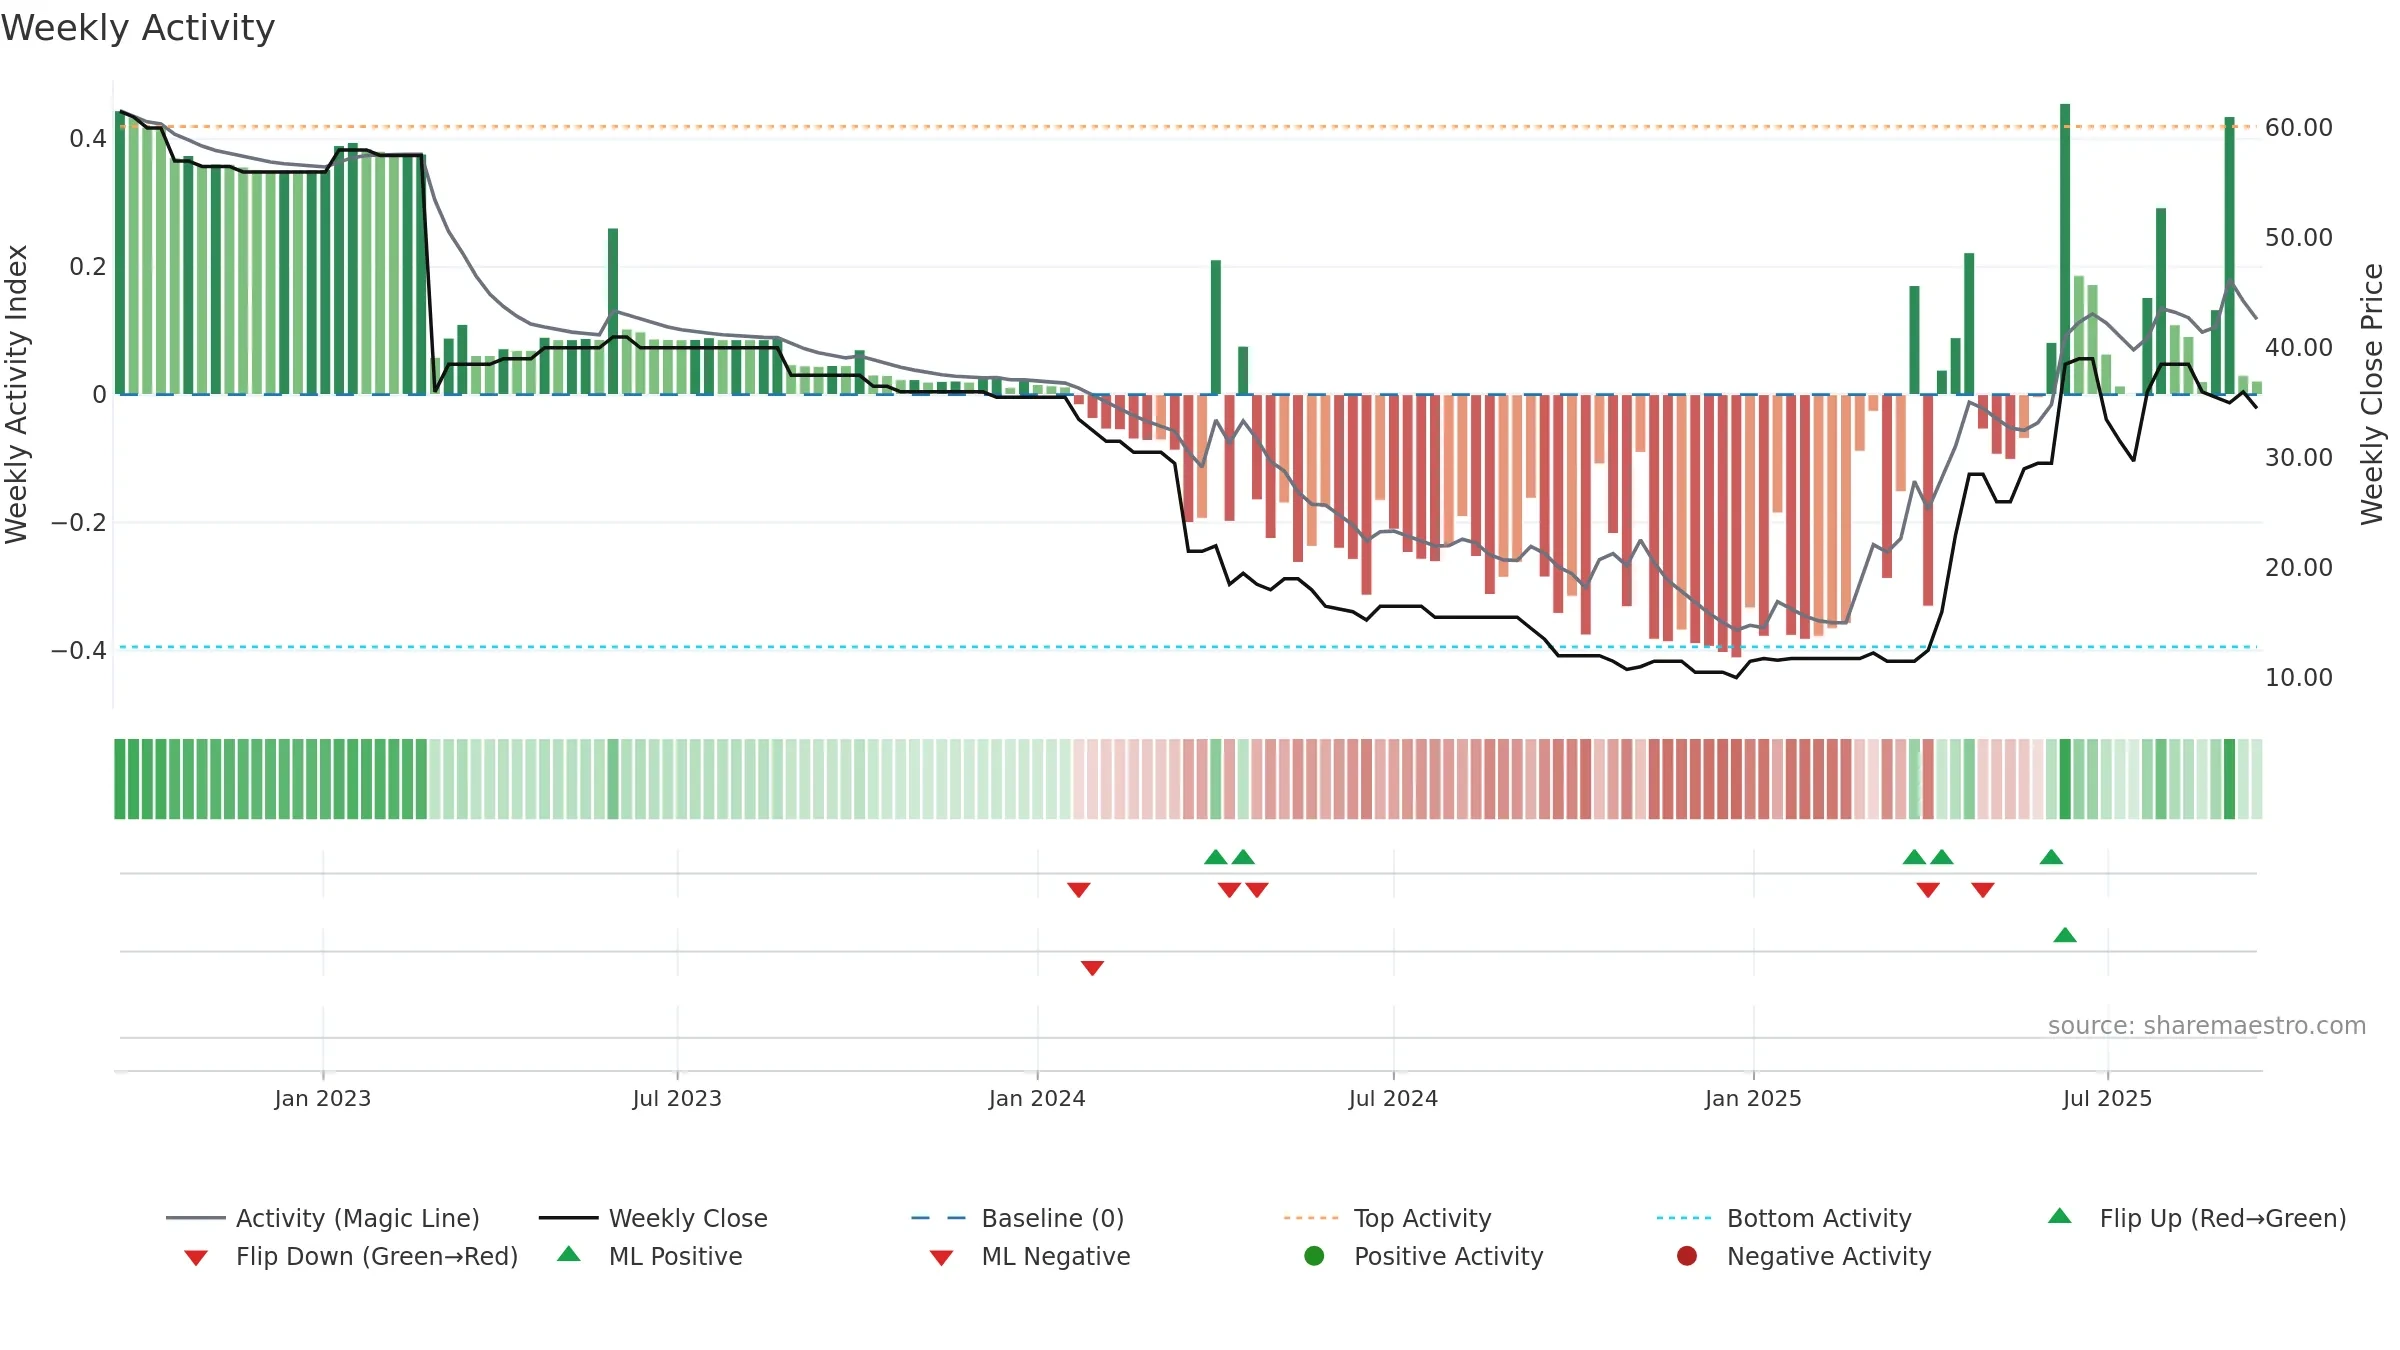Toggle the ML Negative legend entry
2400x1350 pixels.
1030,1256
